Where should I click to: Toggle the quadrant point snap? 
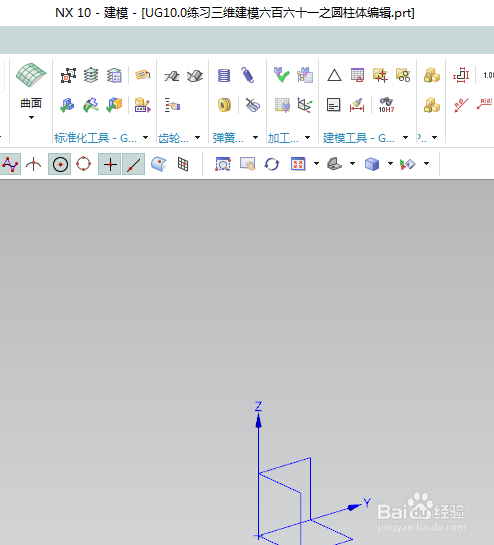click(83, 164)
